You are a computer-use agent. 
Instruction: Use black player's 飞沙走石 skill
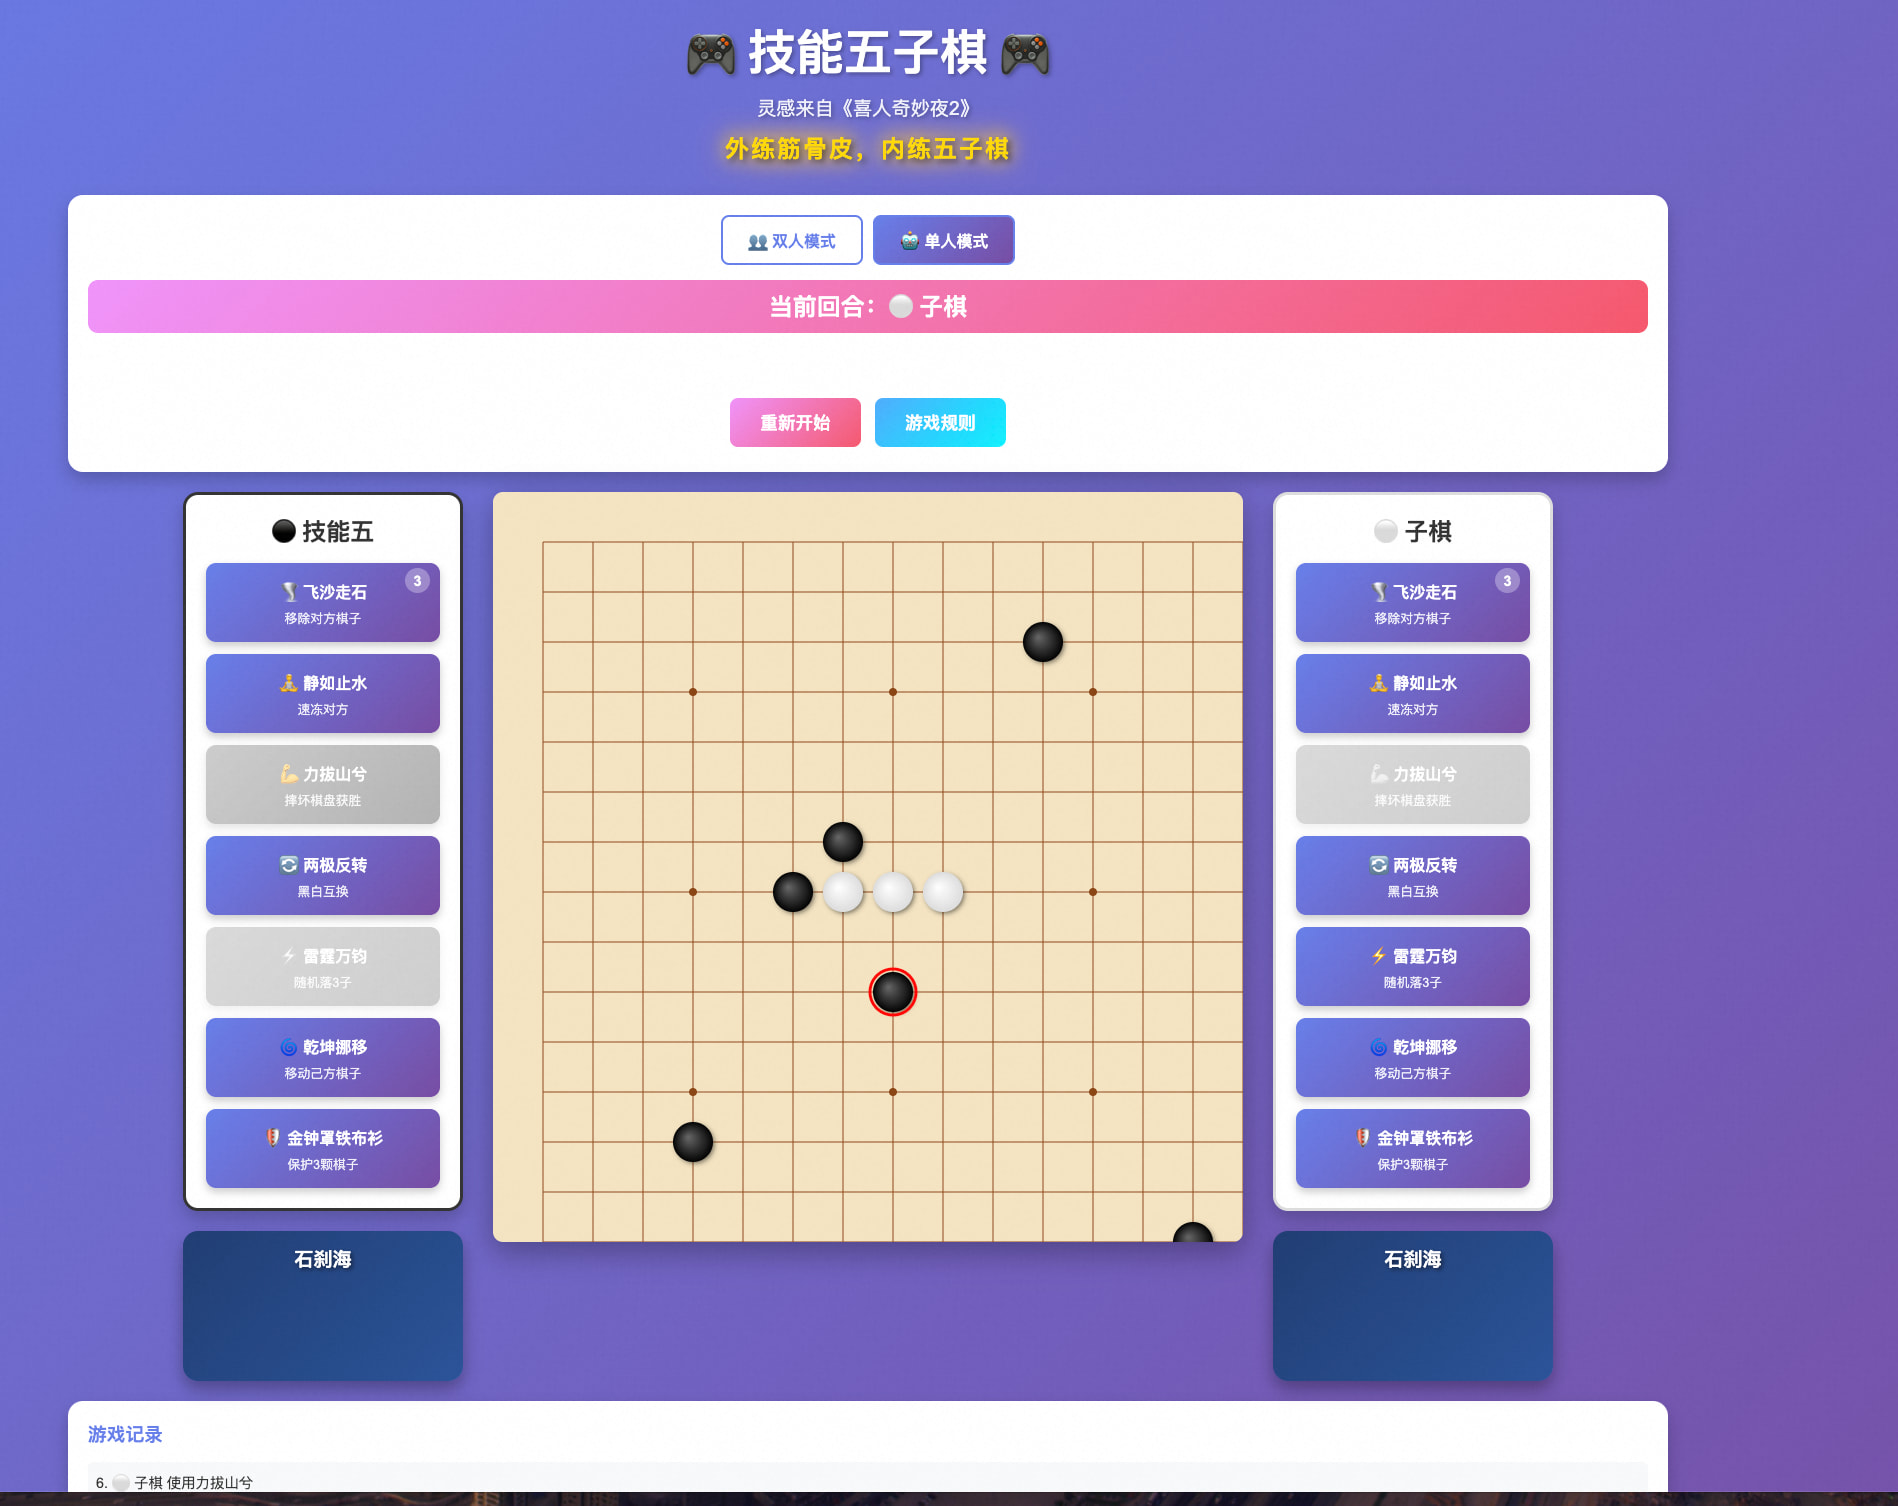click(322, 602)
